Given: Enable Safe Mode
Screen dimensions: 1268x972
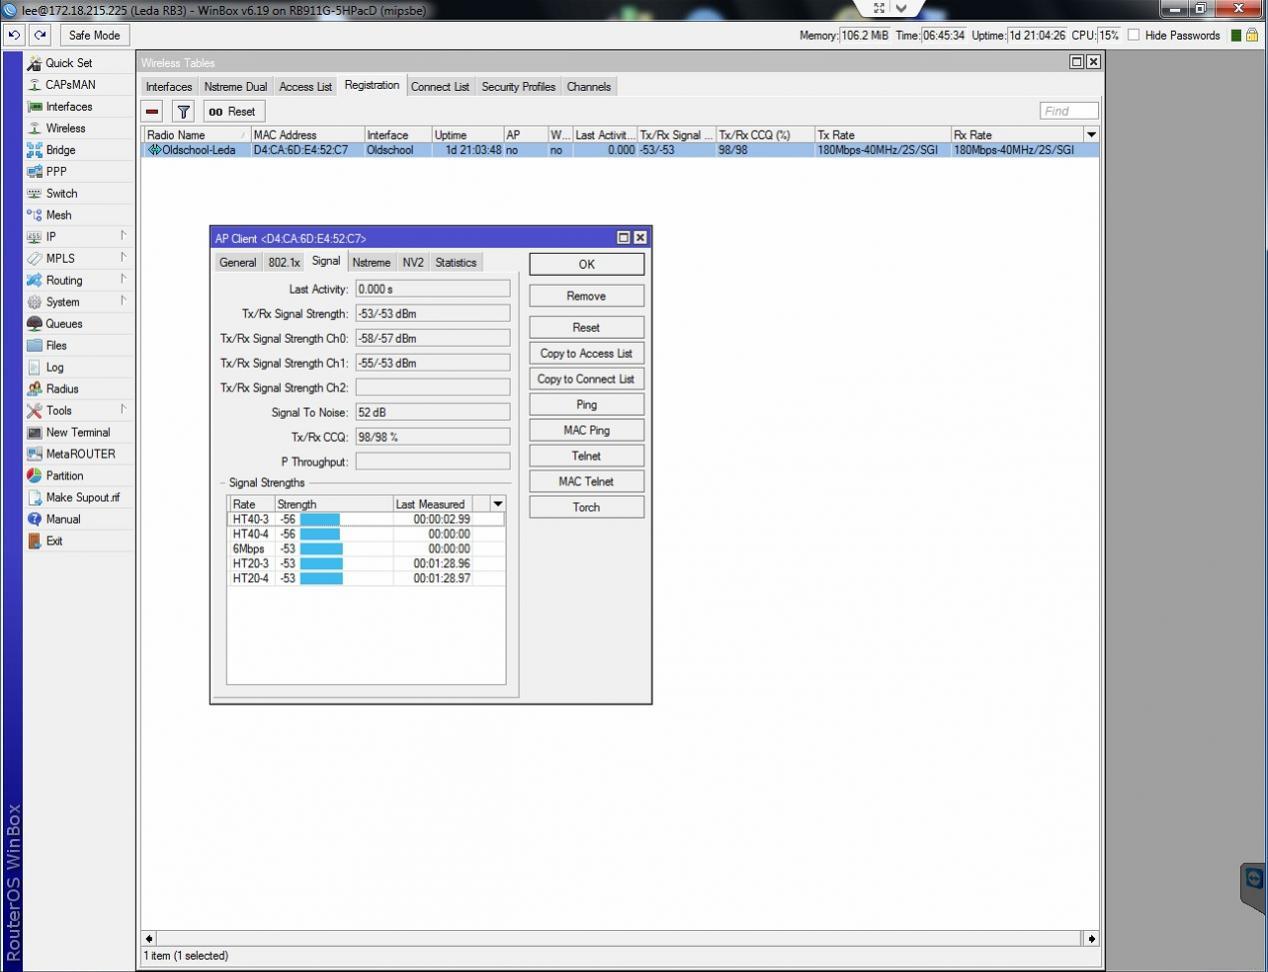Looking at the screenshot, I should pyautogui.click(x=94, y=35).
